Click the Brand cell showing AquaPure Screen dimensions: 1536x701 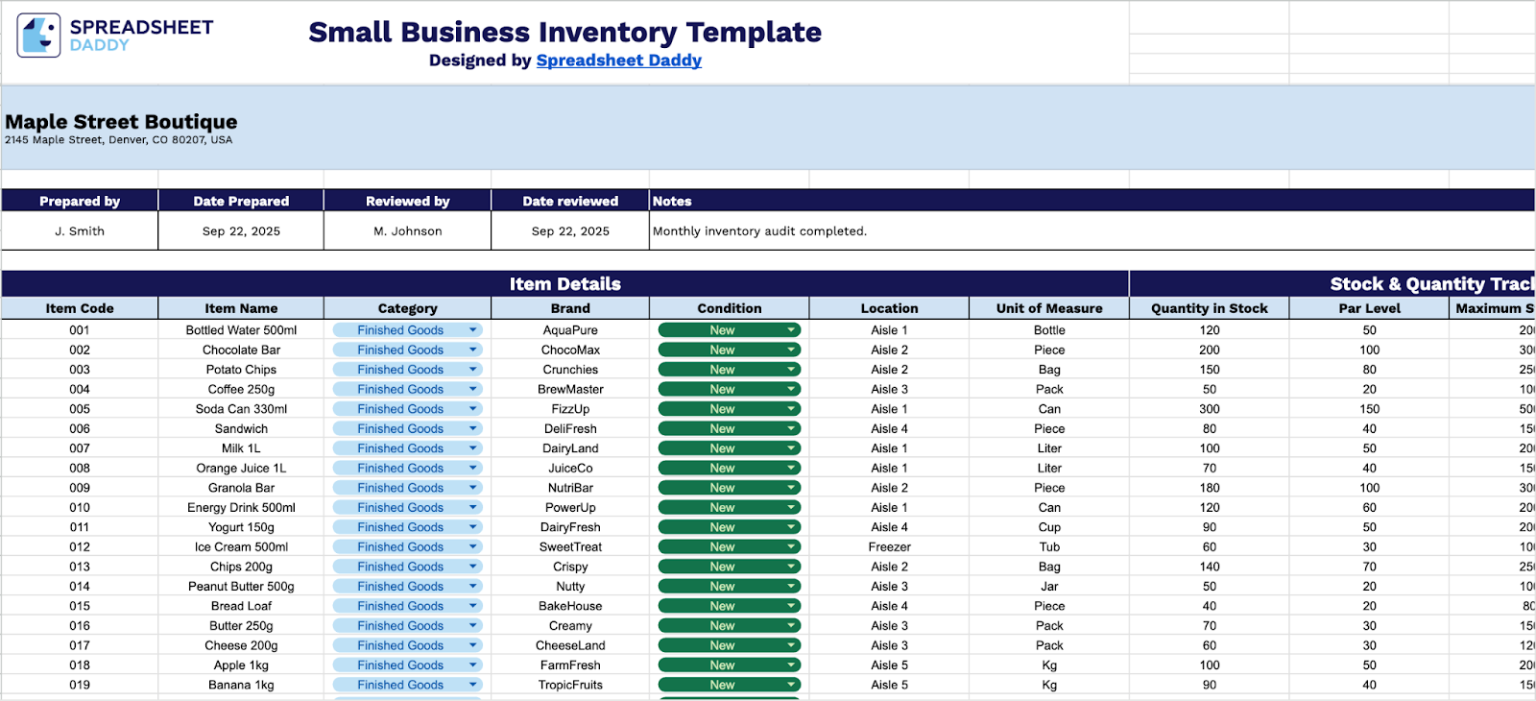point(569,330)
